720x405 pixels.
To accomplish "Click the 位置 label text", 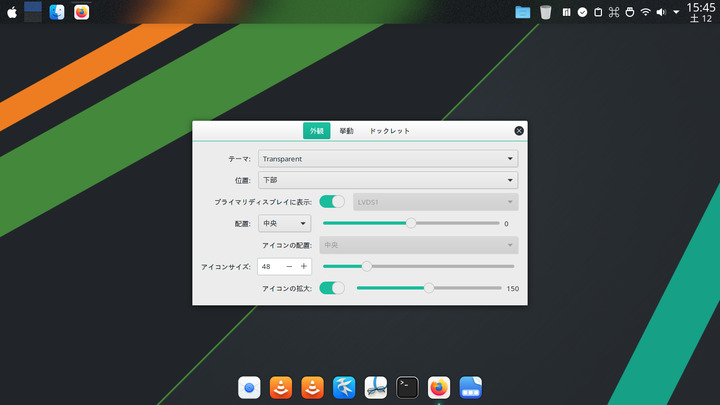I will tap(243, 180).
